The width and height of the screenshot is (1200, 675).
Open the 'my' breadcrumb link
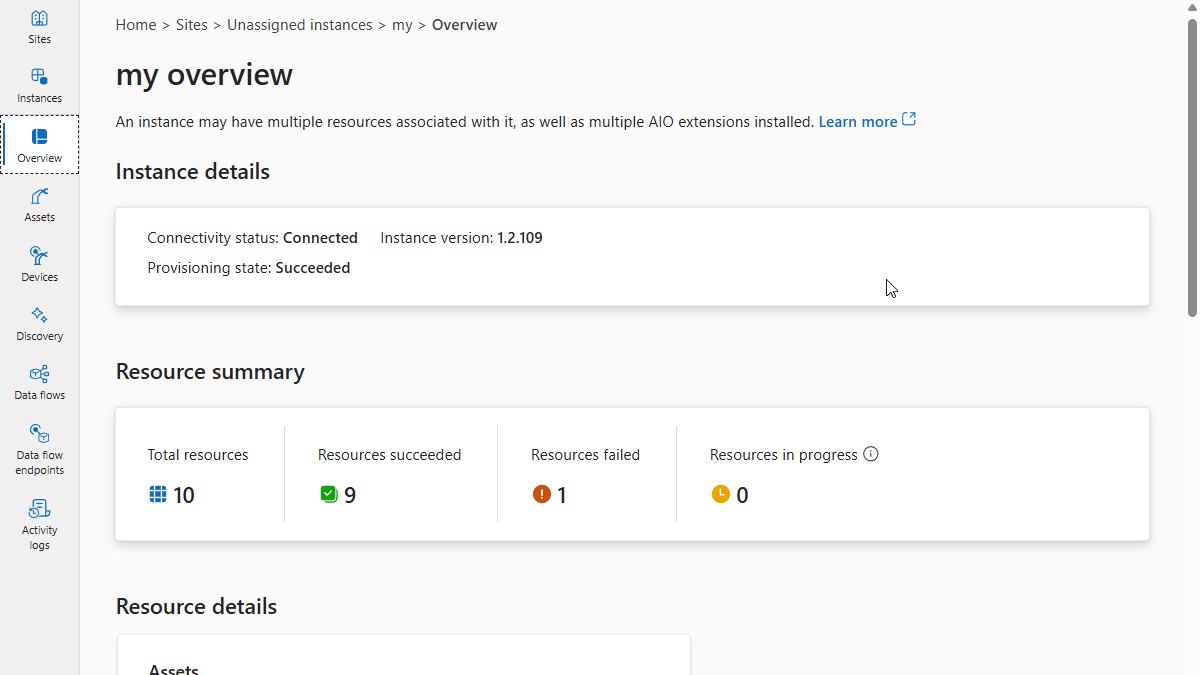pyautogui.click(x=402, y=25)
